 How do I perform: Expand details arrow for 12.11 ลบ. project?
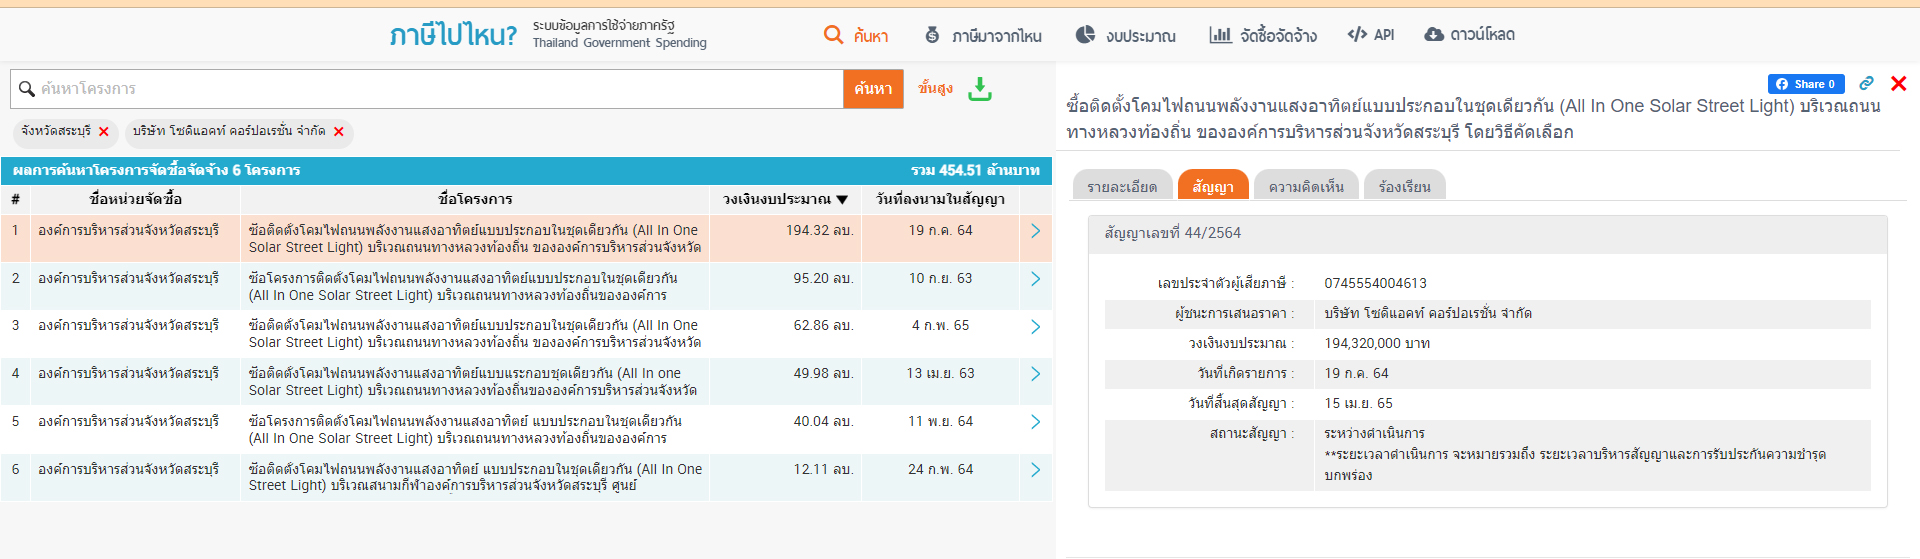[1035, 470]
